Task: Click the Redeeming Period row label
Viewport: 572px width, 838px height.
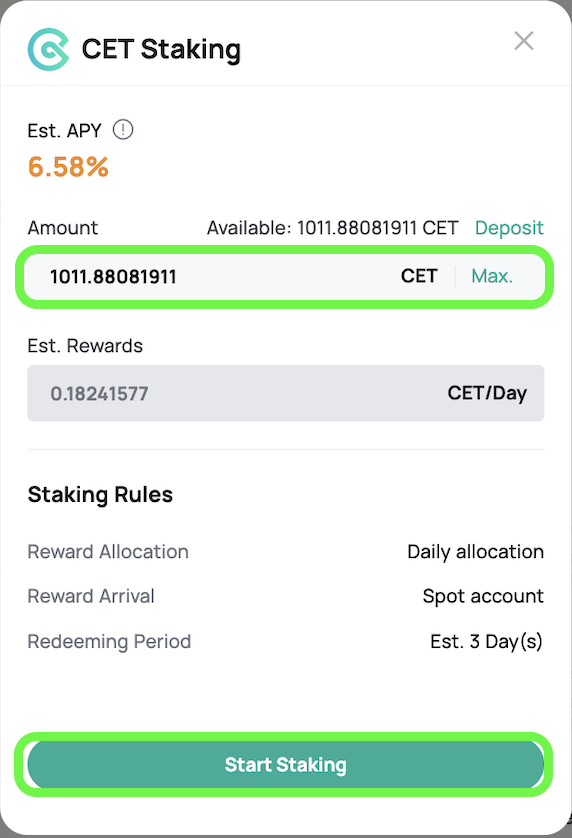Action: 109,641
